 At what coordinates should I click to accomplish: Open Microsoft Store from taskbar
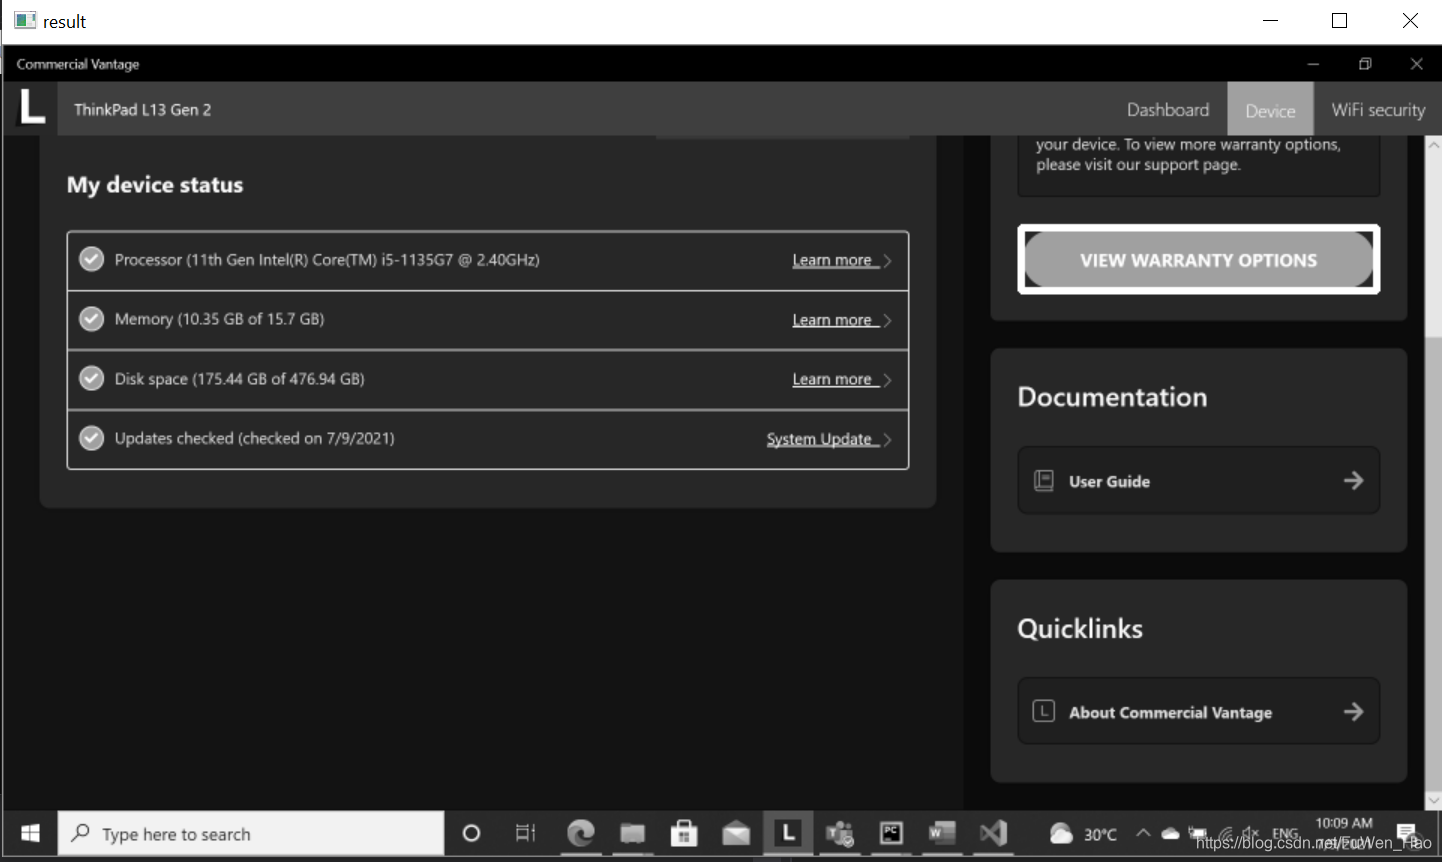point(684,833)
